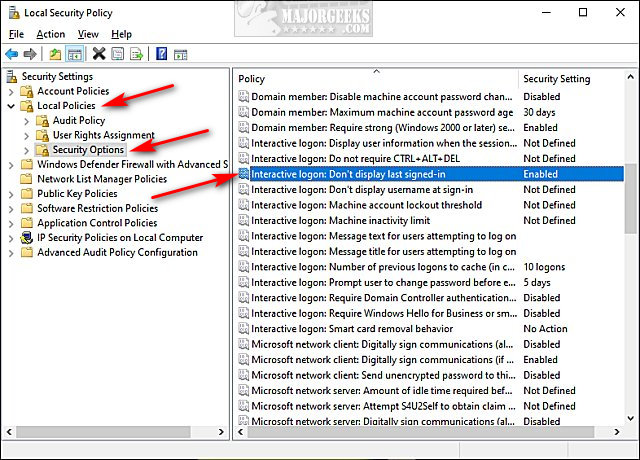Image resolution: width=640 pixels, height=460 pixels.
Task: Click the Forward arrow toolbar icon
Action: coord(30,54)
